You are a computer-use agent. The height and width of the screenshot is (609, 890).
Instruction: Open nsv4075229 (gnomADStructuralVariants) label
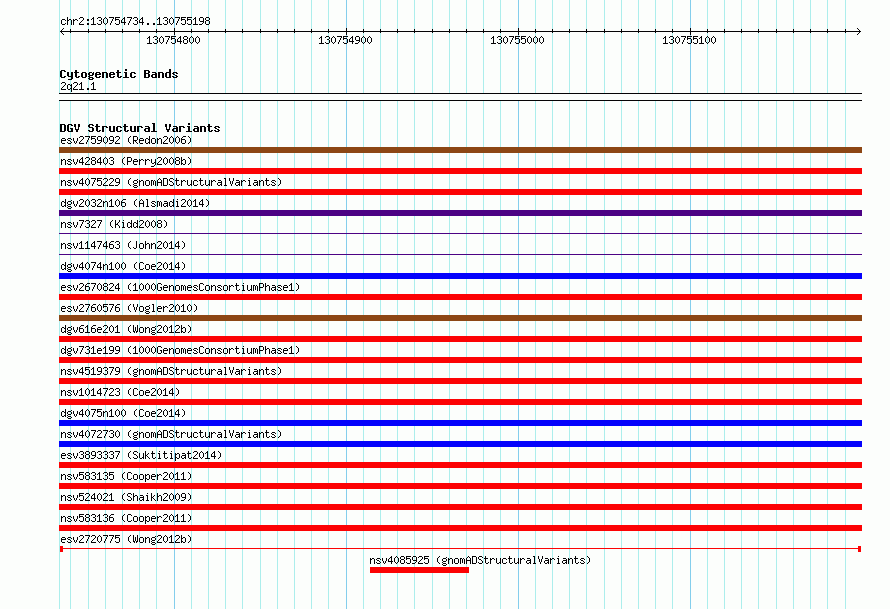tap(171, 182)
